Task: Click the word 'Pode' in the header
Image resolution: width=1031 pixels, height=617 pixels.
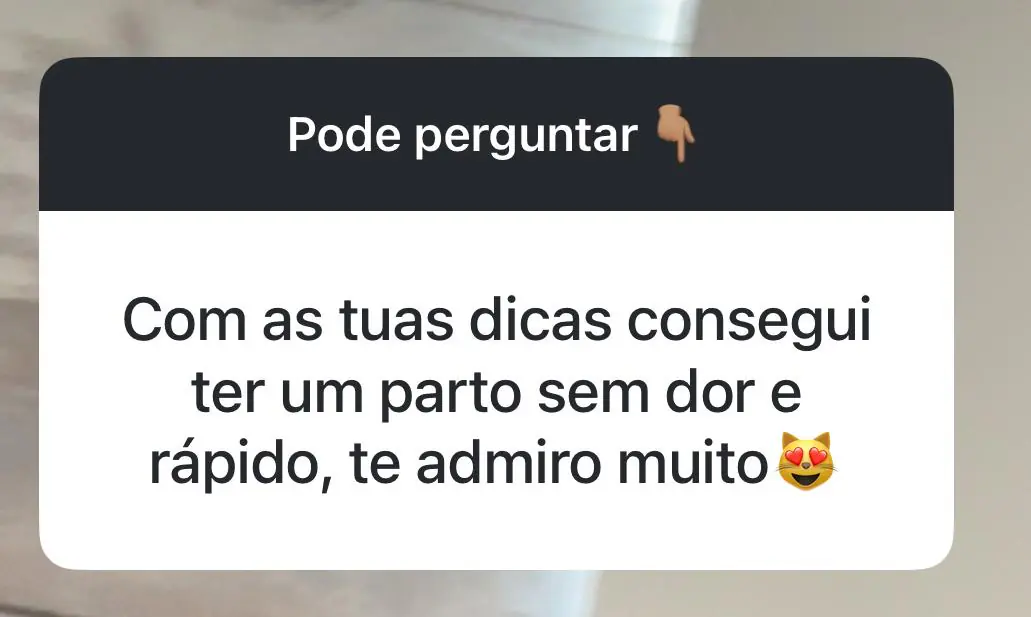Action: coord(344,135)
